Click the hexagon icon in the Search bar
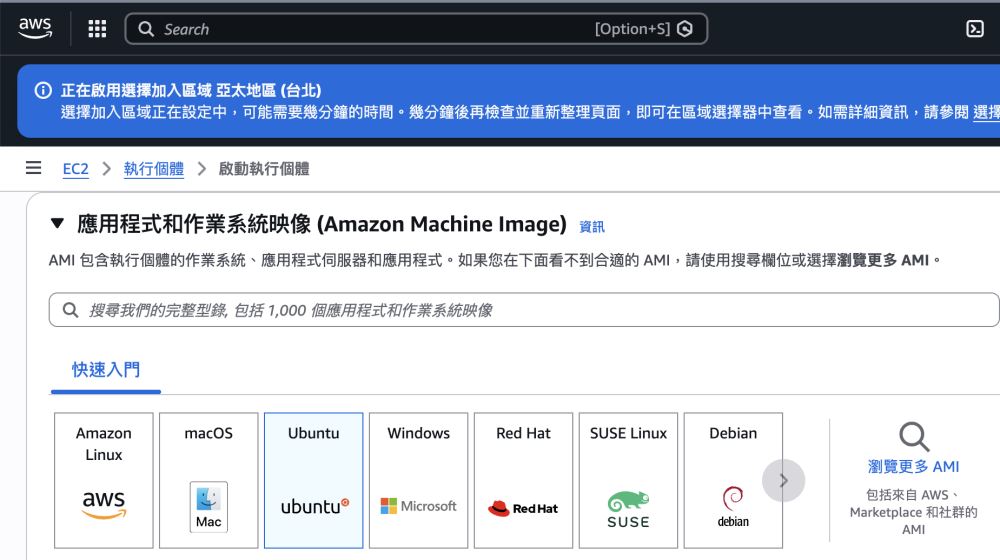The height and width of the screenshot is (560, 1000). pyautogui.click(x=684, y=29)
